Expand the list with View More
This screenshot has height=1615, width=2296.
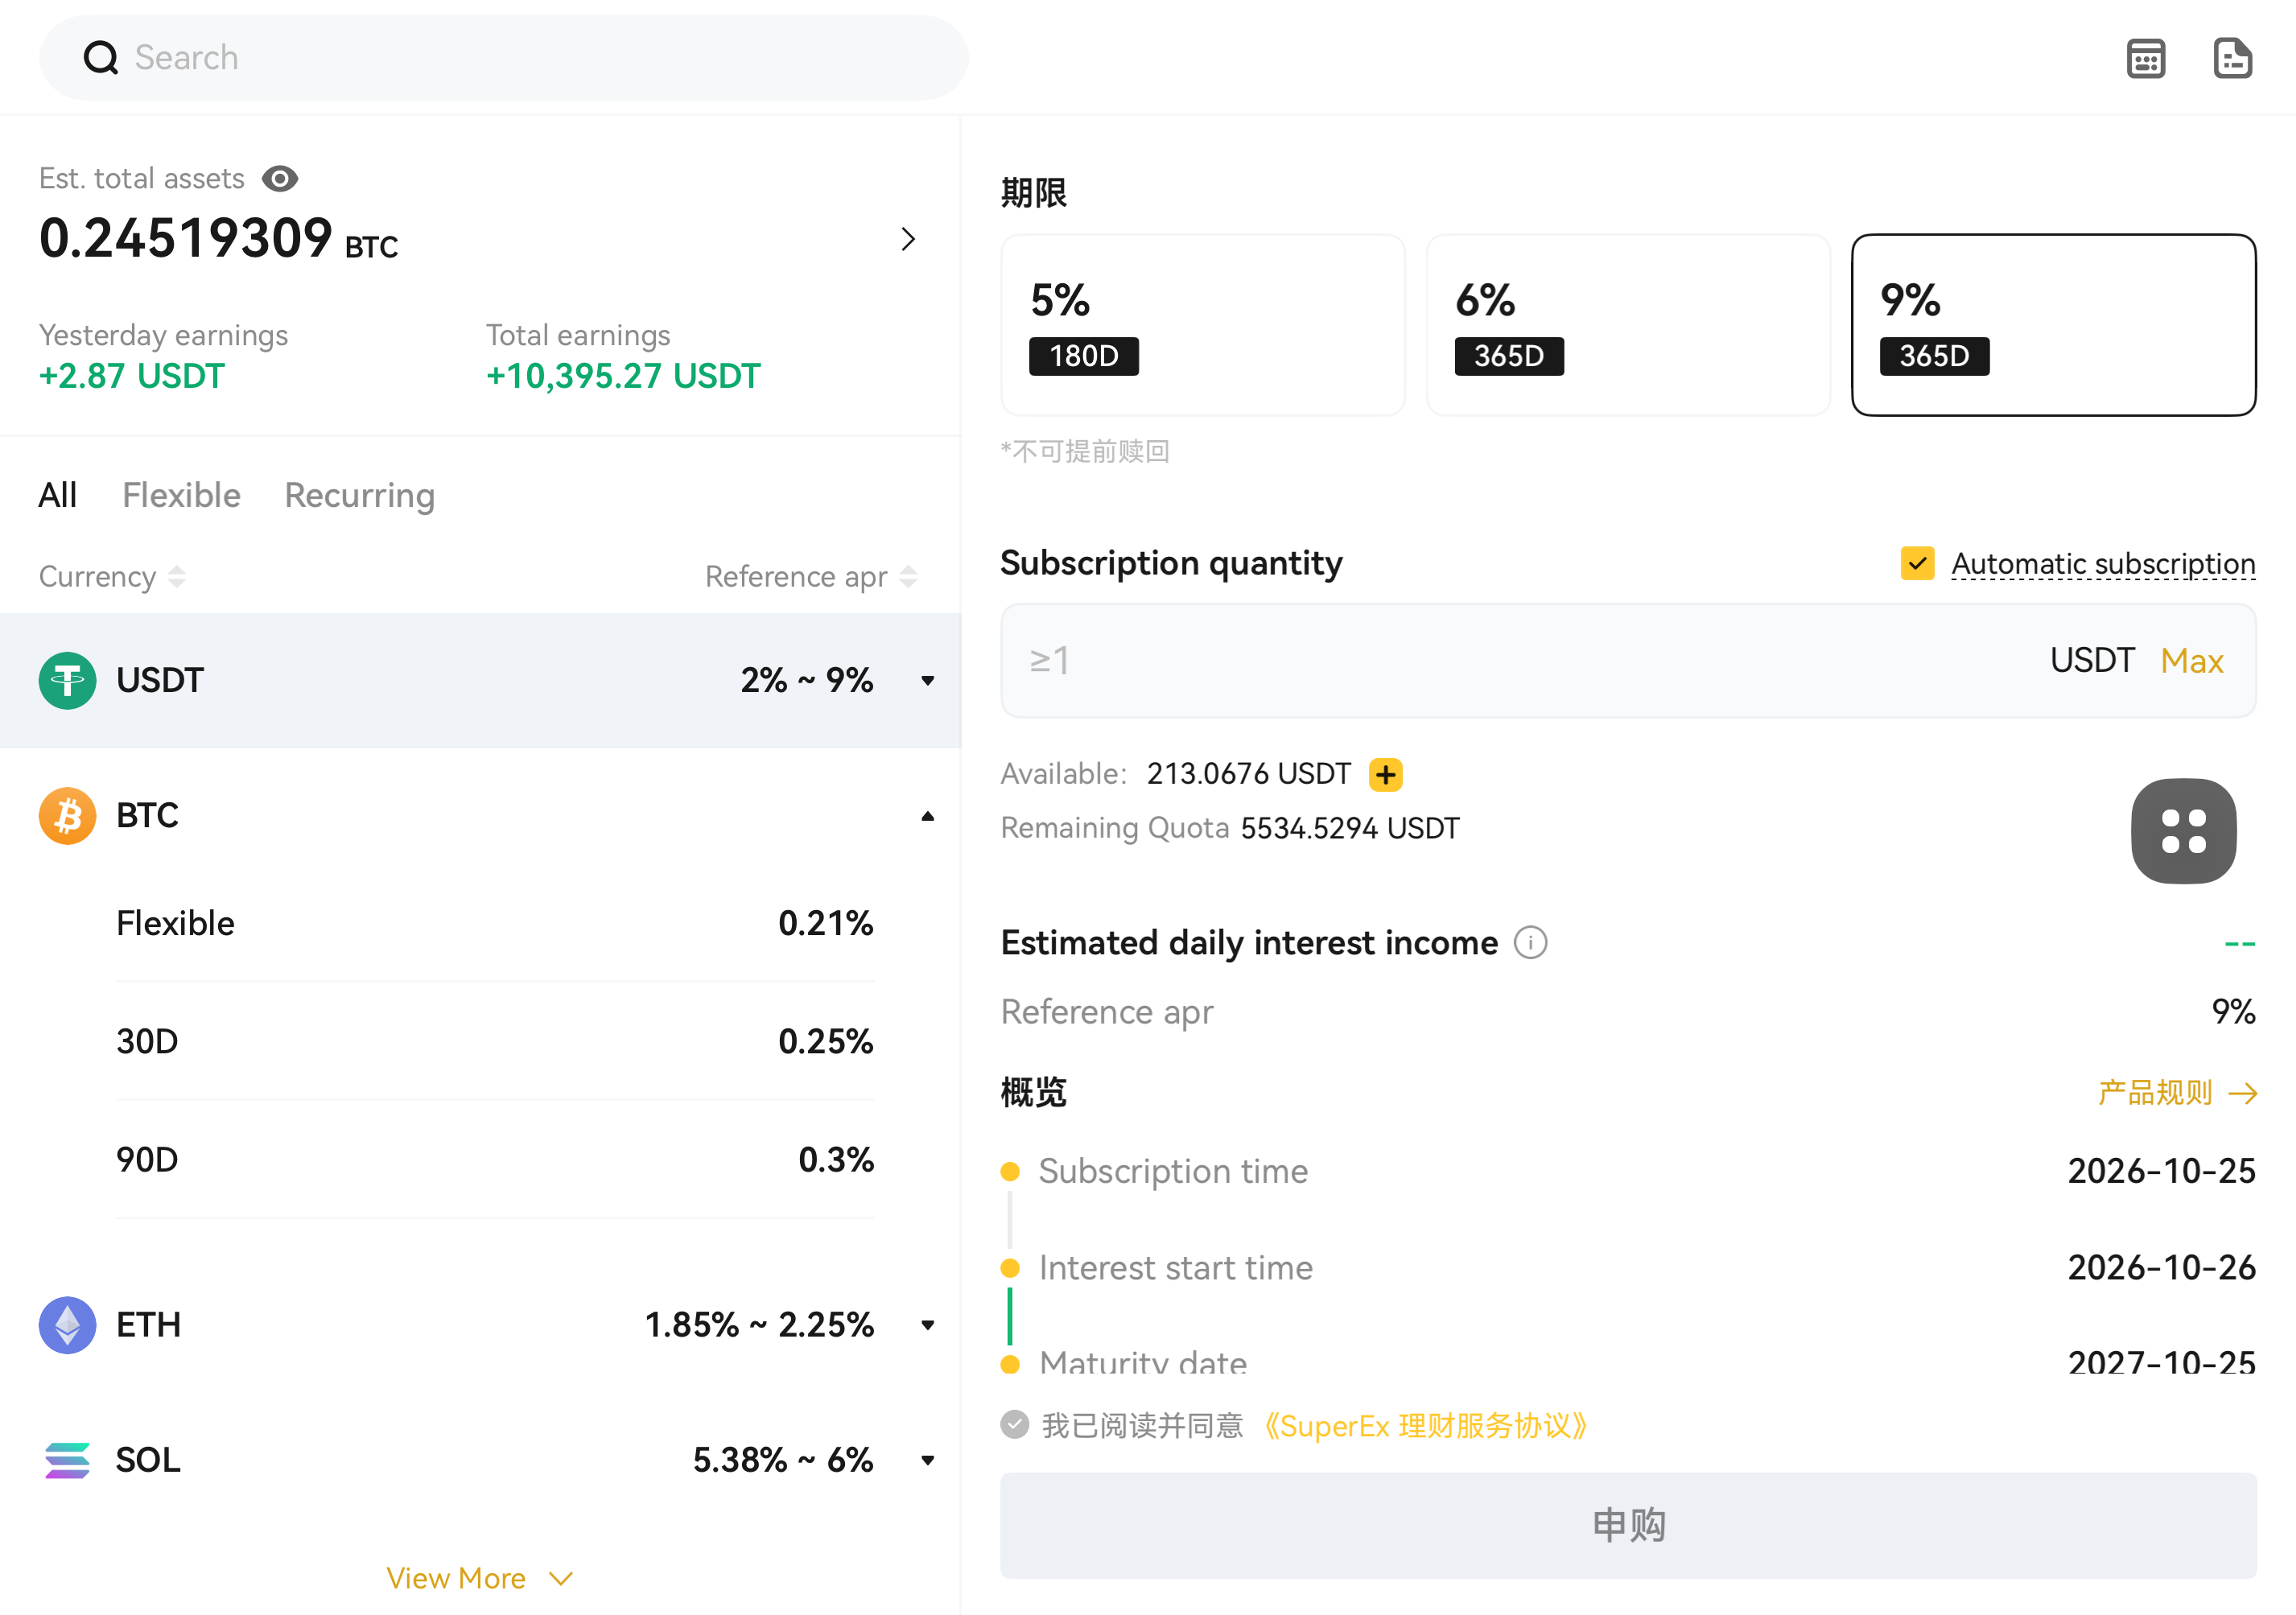click(480, 1577)
